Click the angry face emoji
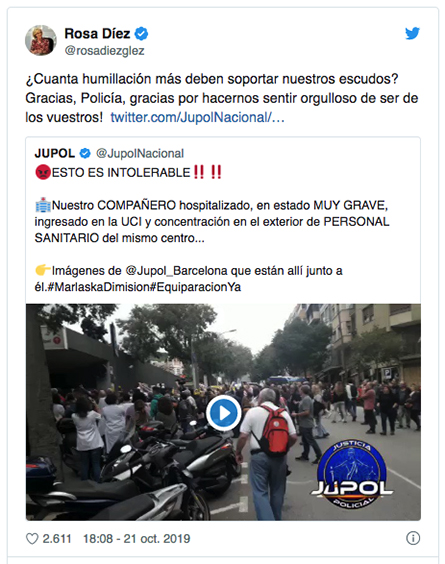 coord(43,172)
